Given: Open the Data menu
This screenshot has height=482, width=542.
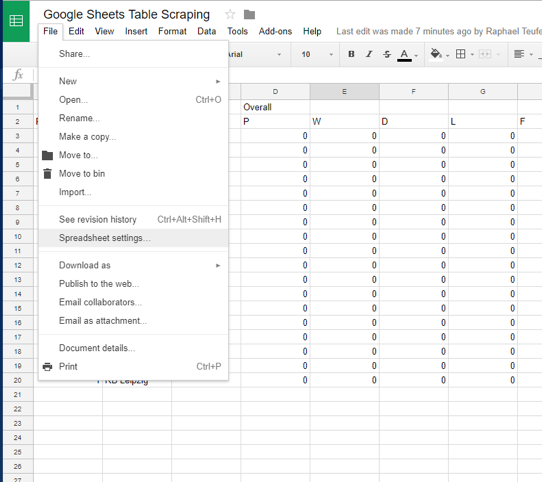Looking at the screenshot, I should point(207,31).
